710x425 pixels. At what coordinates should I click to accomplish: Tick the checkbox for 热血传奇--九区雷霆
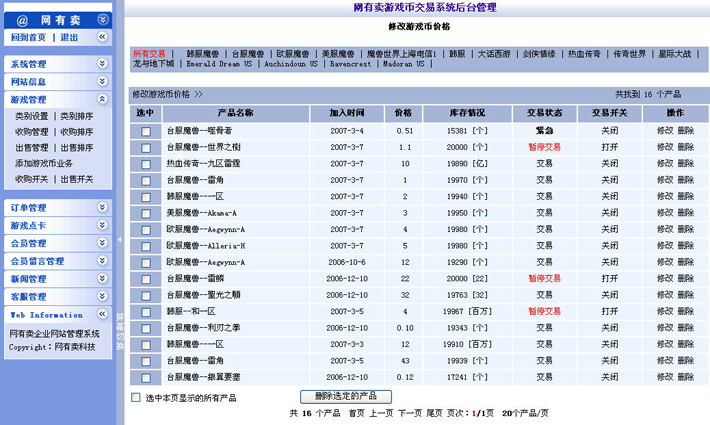[146, 164]
